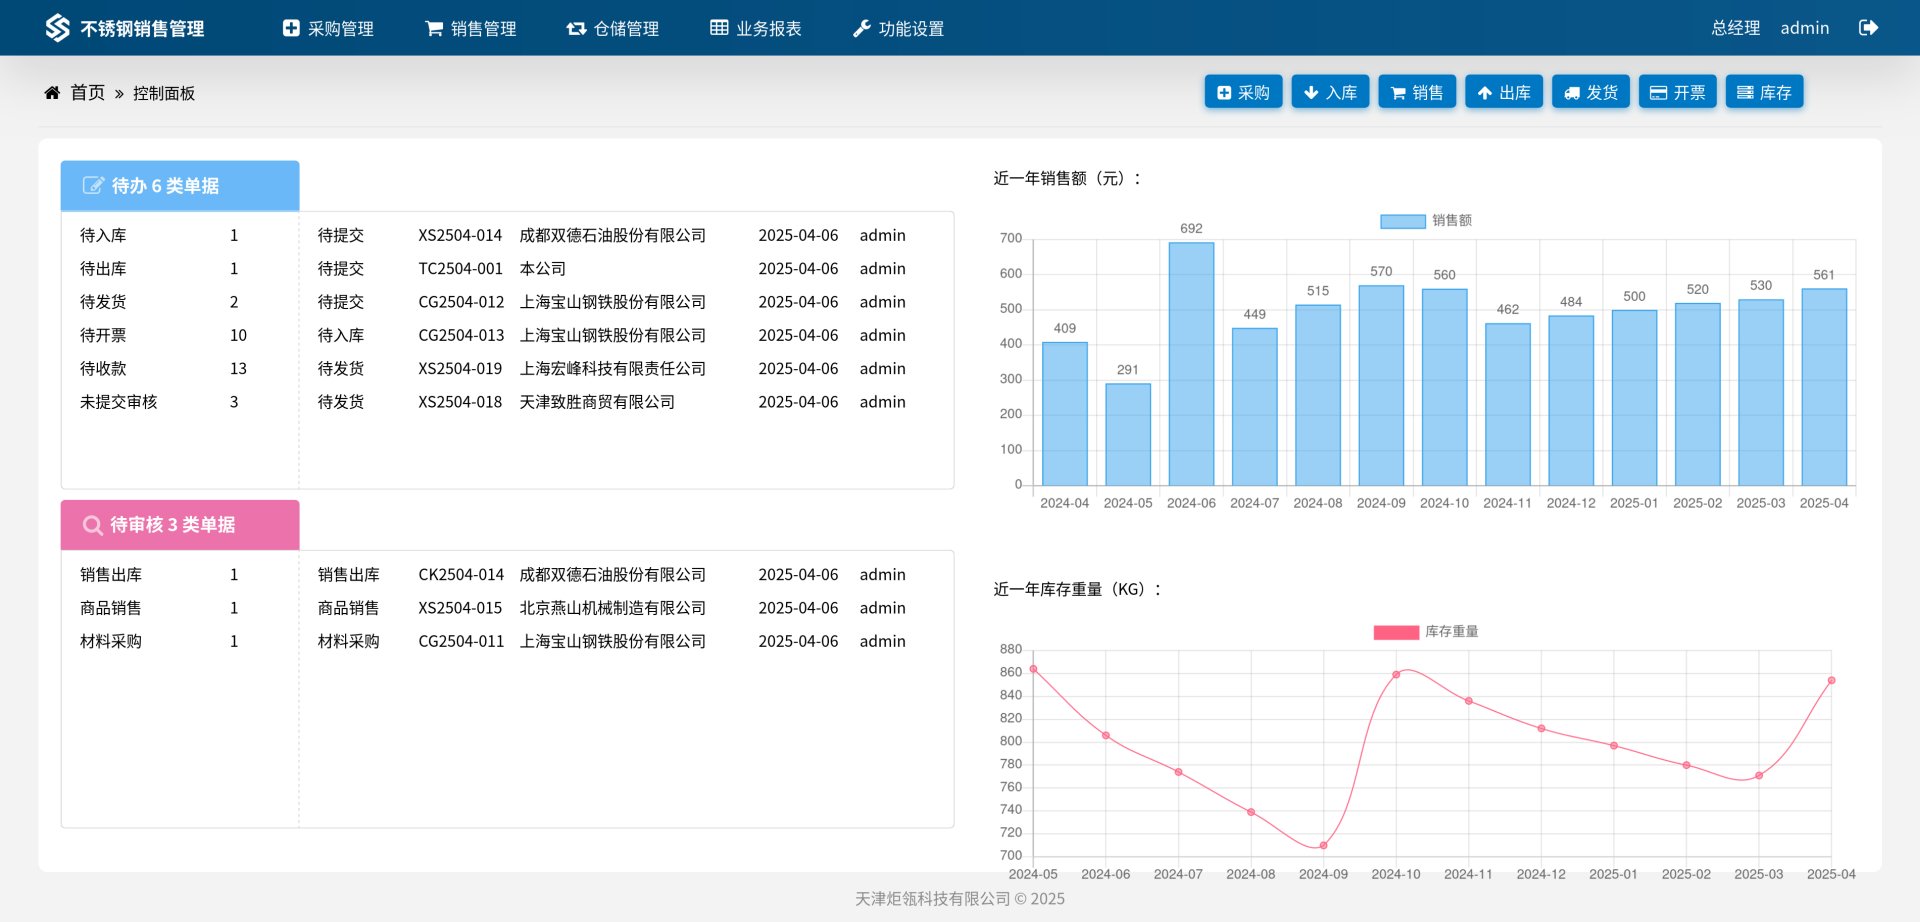Expand the 业务报表 reports menu

(756, 28)
